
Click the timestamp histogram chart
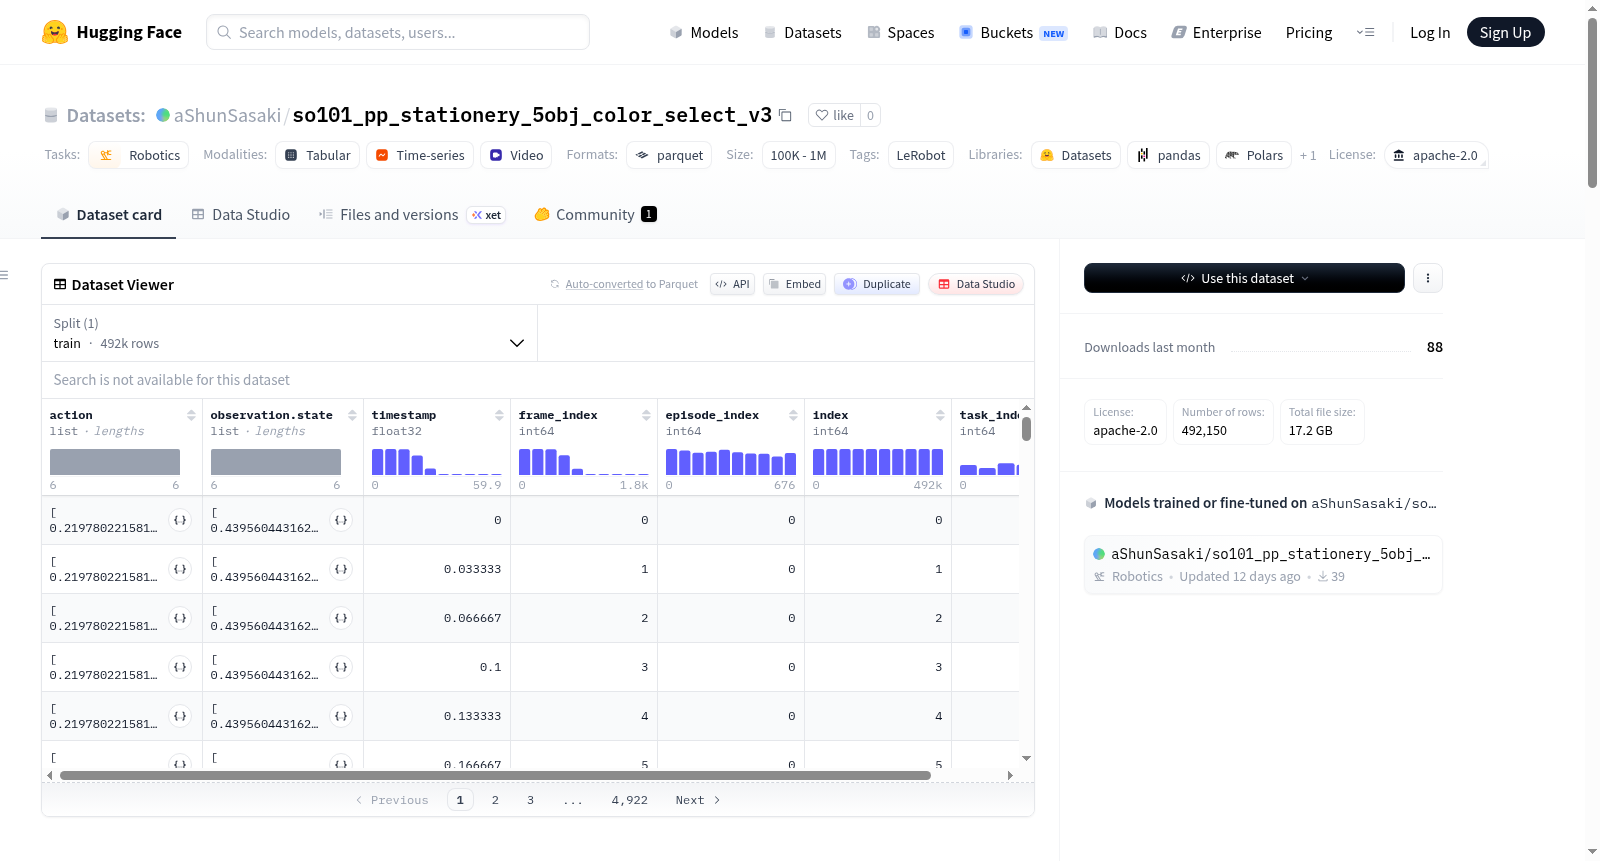click(x=437, y=461)
